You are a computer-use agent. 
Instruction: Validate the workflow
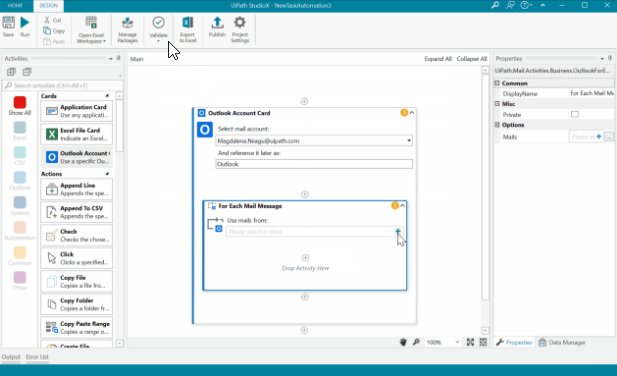[x=158, y=29]
